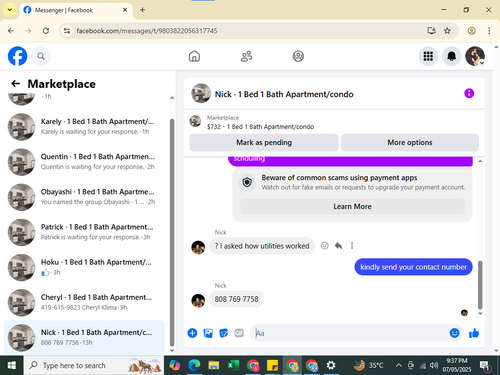This screenshot has height=375, width=500.
Task: Open conversation info purple icon
Action: [x=469, y=93]
